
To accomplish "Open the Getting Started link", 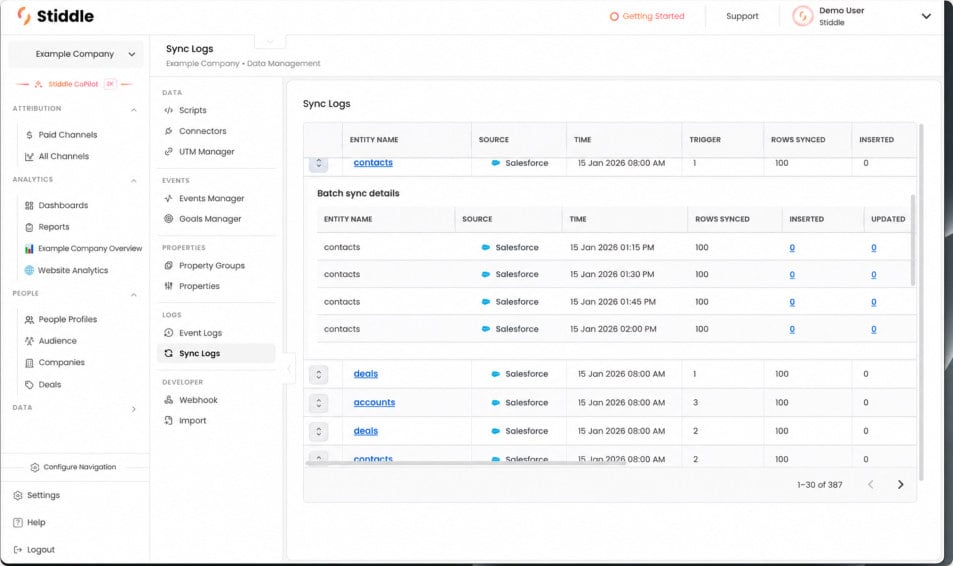I will 647,16.
